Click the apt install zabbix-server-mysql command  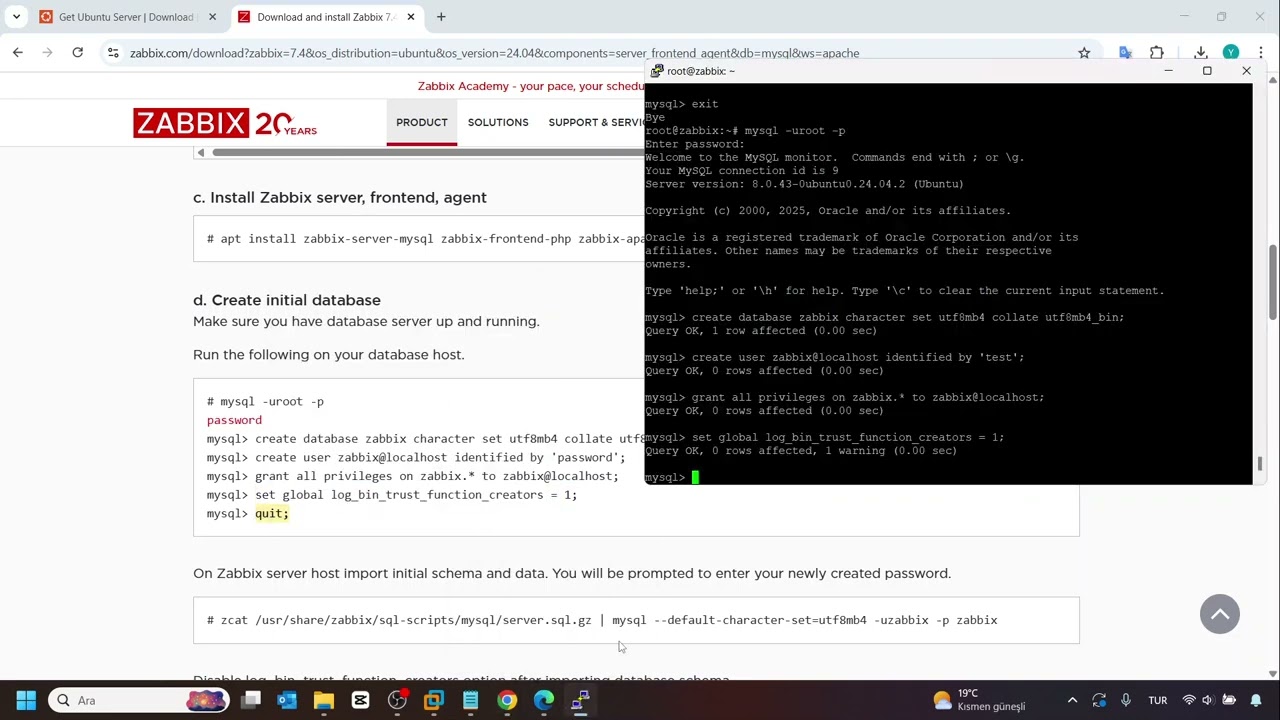pos(426,239)
